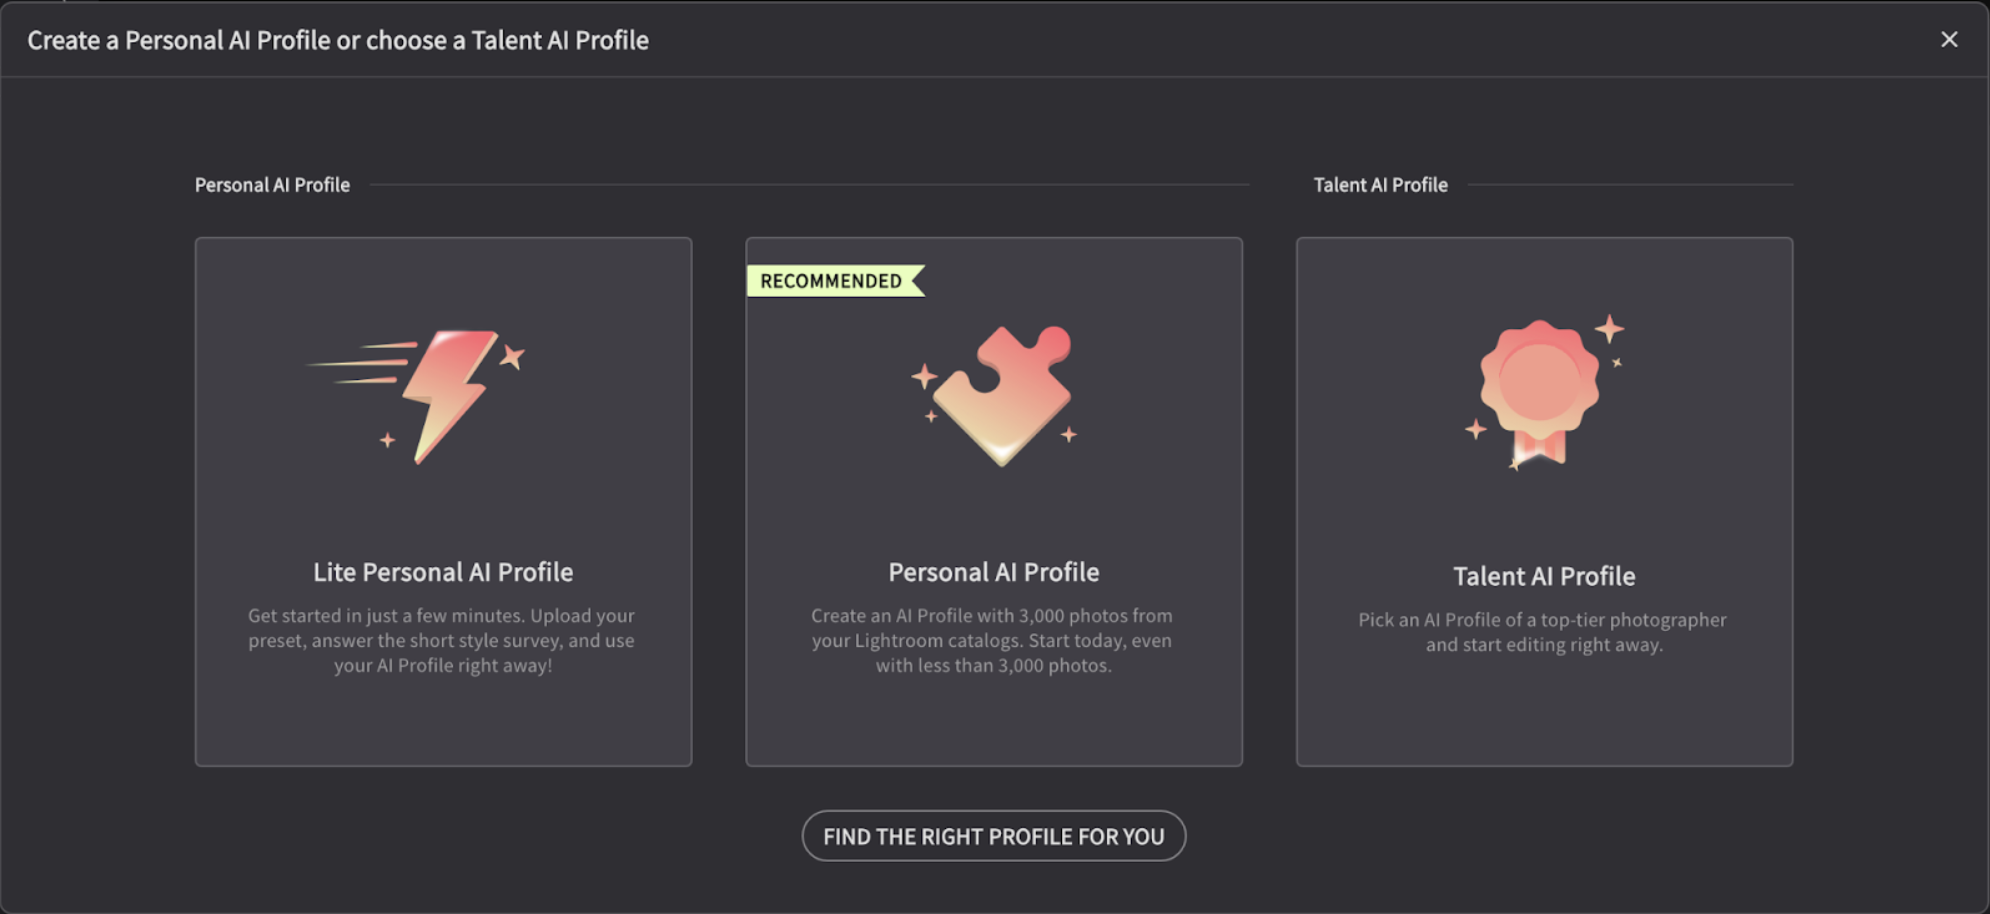Click the Personal AI Profile section header

[272, 185]
